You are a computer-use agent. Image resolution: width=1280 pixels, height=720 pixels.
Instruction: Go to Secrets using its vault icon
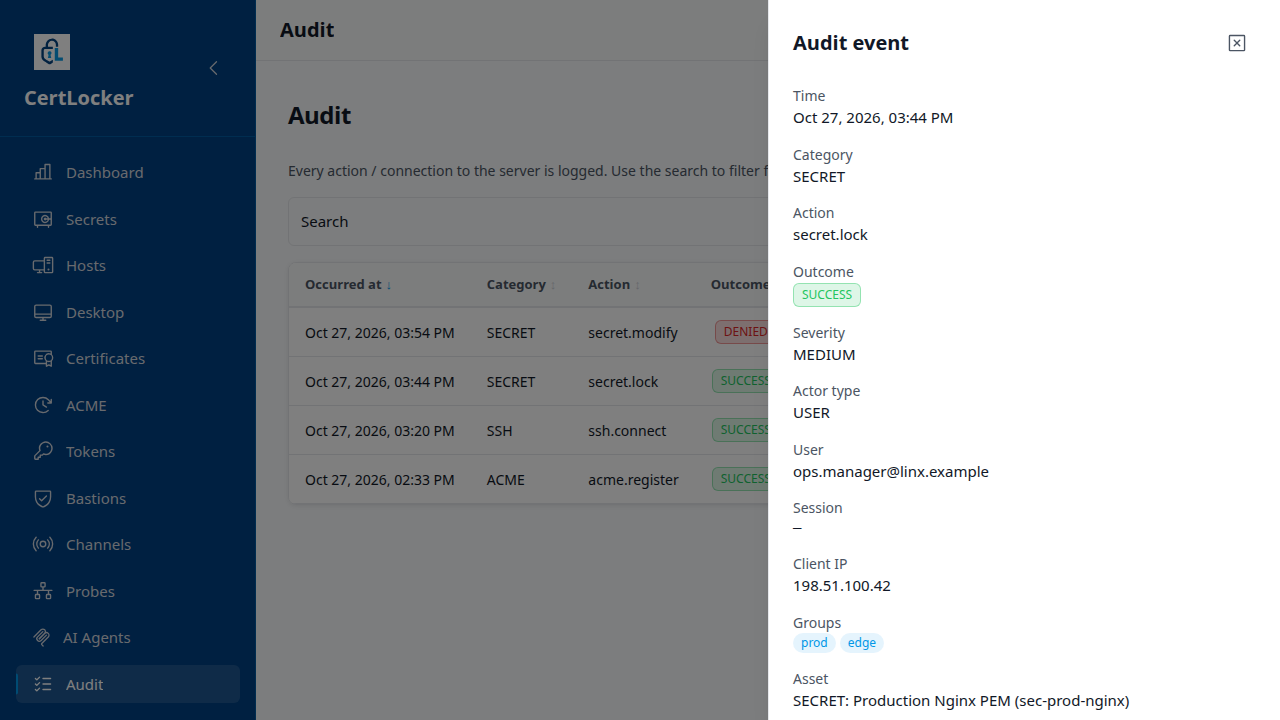(x=43, y=219)
